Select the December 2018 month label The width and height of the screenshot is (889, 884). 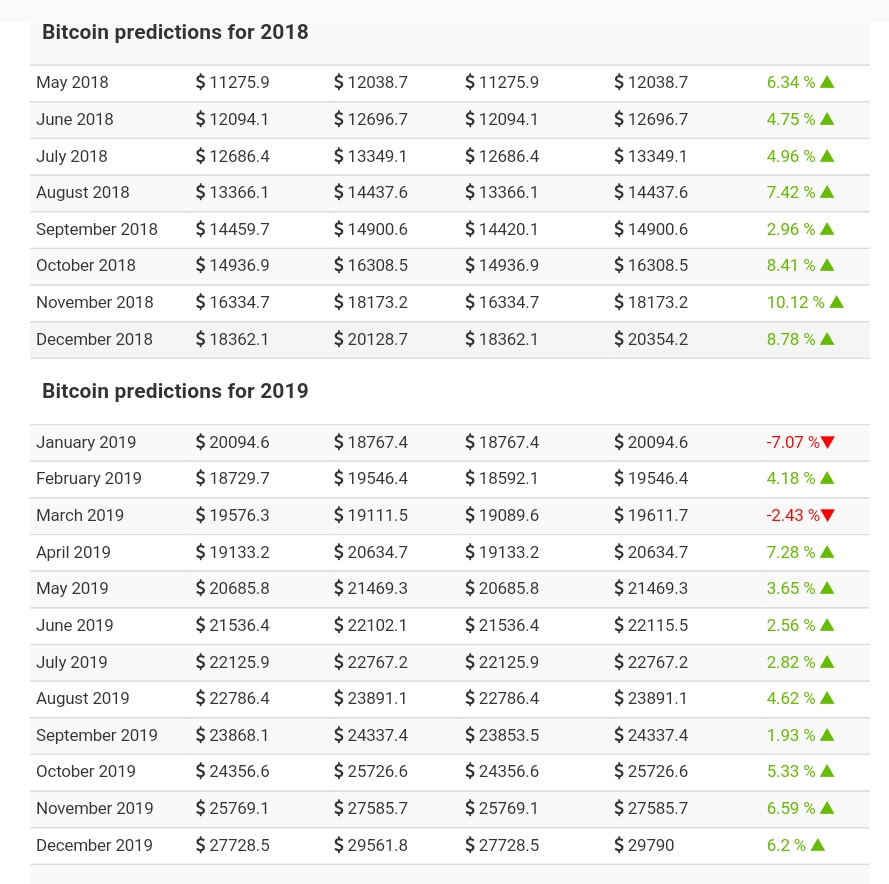click(x=94, y=339)
